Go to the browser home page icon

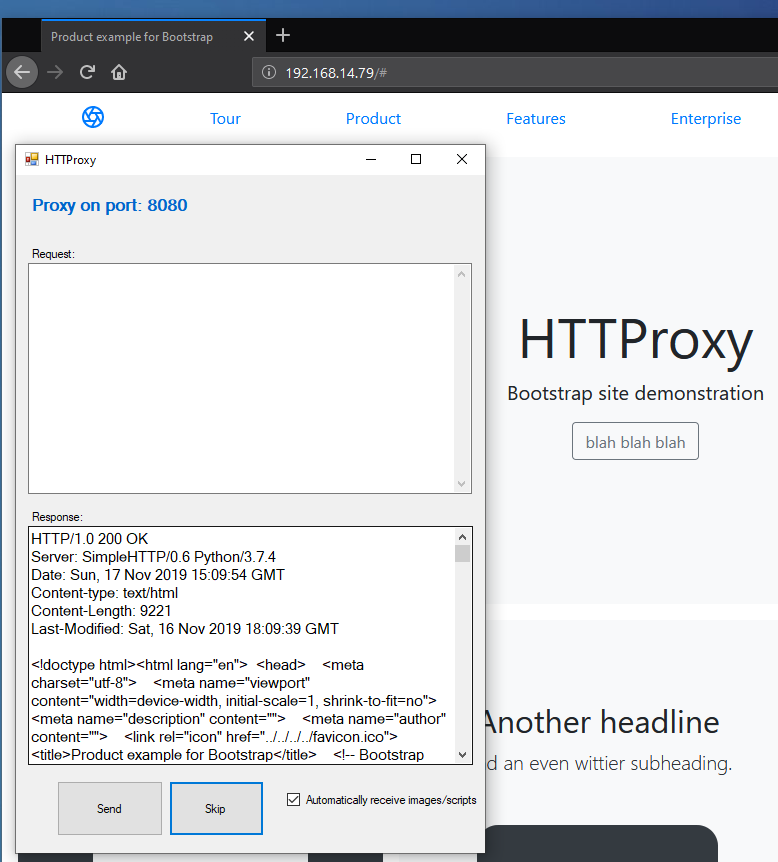point(119,72)
